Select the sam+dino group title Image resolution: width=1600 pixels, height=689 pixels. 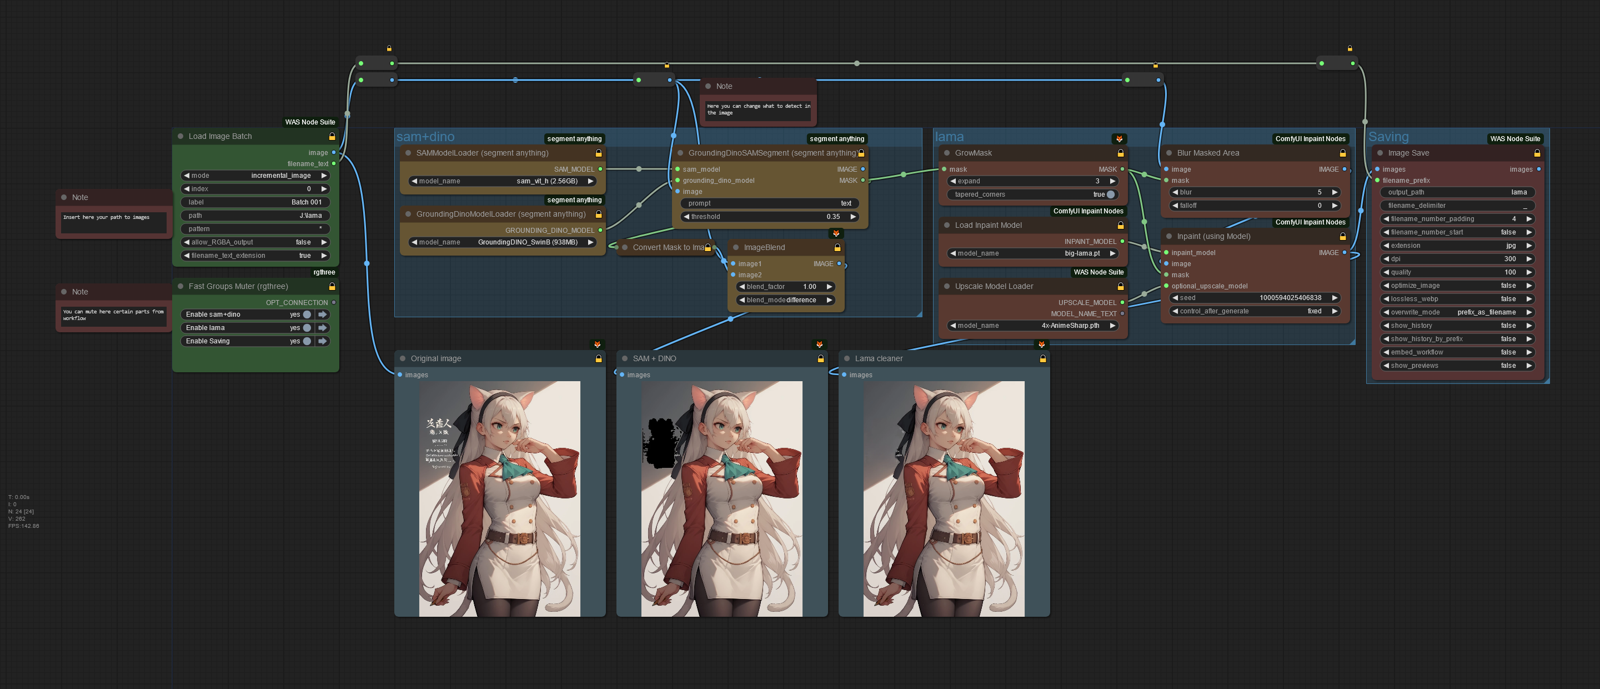(x=425, y=137)
